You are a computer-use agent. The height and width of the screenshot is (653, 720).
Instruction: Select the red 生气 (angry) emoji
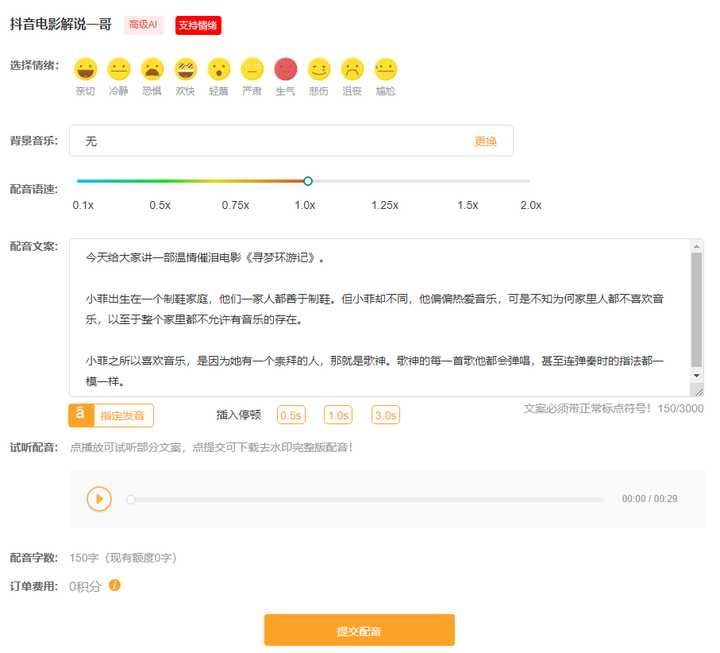pyautogui.click(x=286, y=69)
